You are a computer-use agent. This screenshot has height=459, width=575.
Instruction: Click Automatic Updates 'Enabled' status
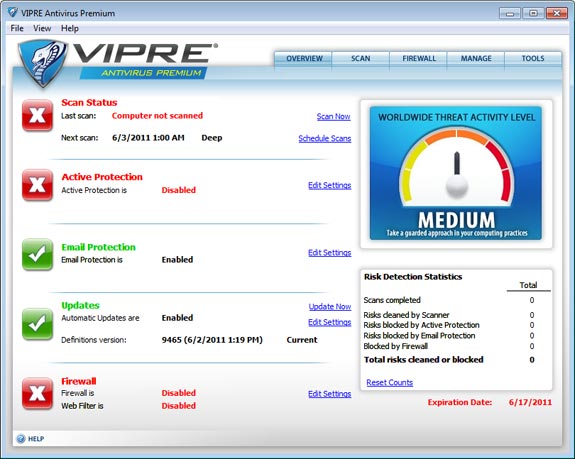[177, 318]
